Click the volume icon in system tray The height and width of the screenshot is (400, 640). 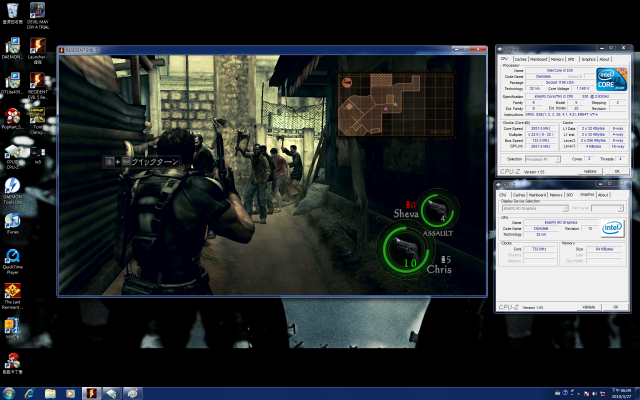(x=595, y=393)
